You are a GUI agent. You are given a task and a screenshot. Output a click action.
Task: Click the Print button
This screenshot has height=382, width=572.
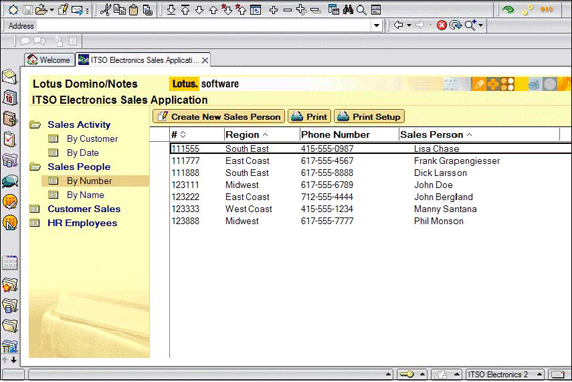(309, 117)
